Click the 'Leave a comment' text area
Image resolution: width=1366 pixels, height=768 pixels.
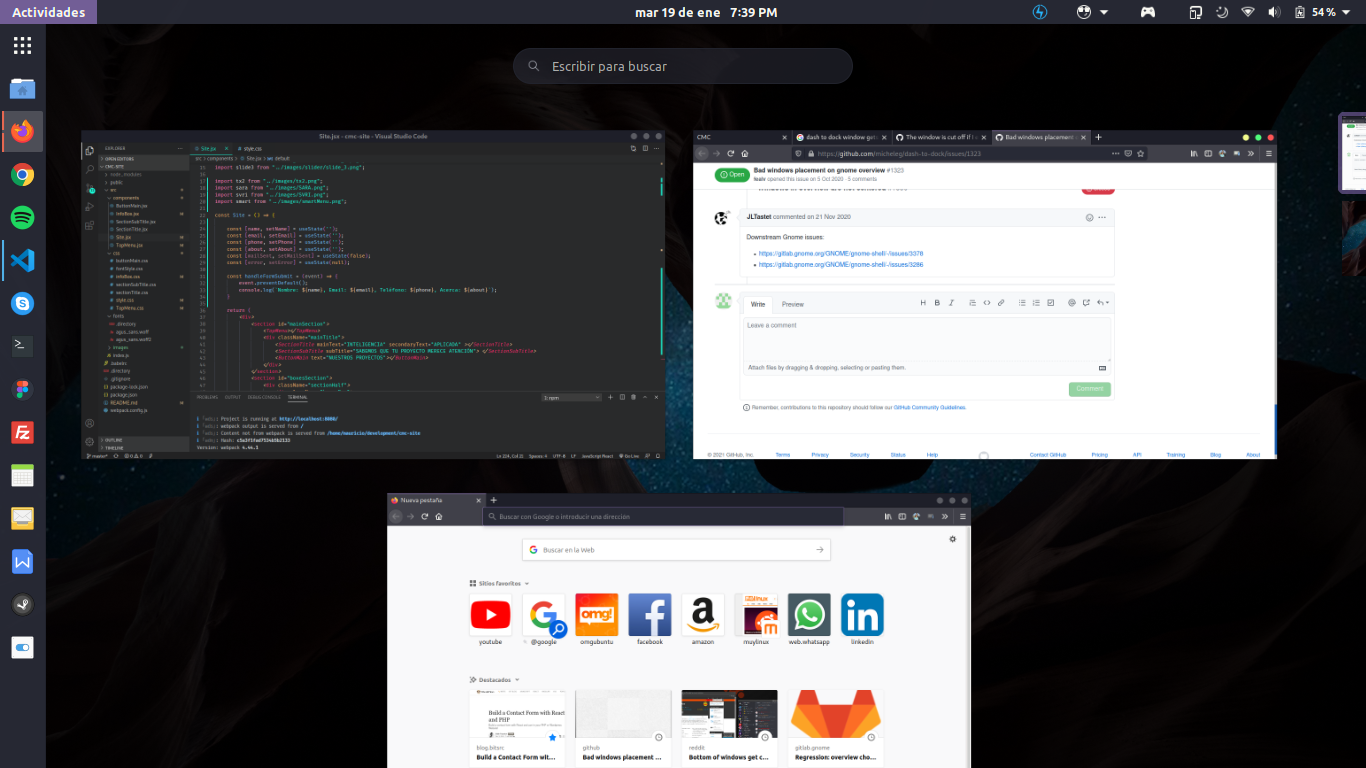(x=927, y=338)
